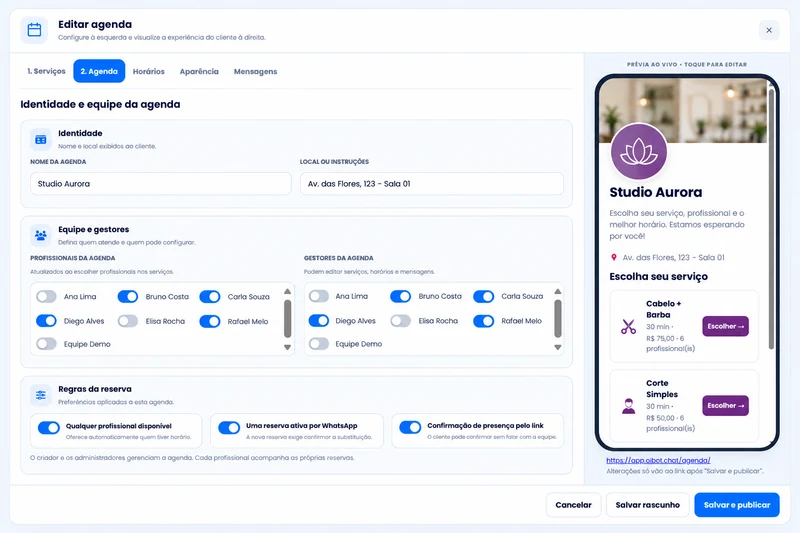Select the 2. Agenda tab
This screenshot has height=533, width=800.
[99, 71]
